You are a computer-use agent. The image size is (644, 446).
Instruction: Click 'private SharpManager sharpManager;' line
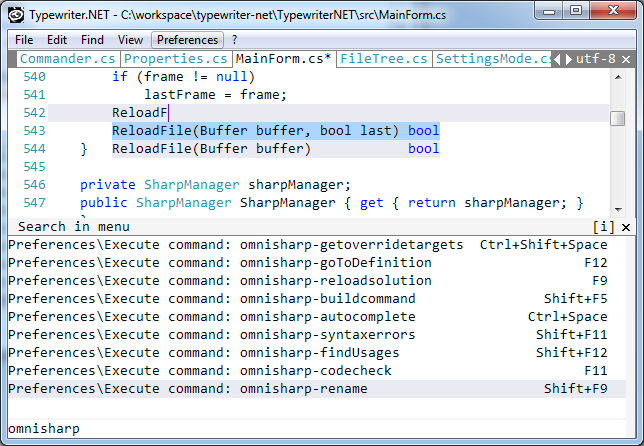tap(215, 185)
